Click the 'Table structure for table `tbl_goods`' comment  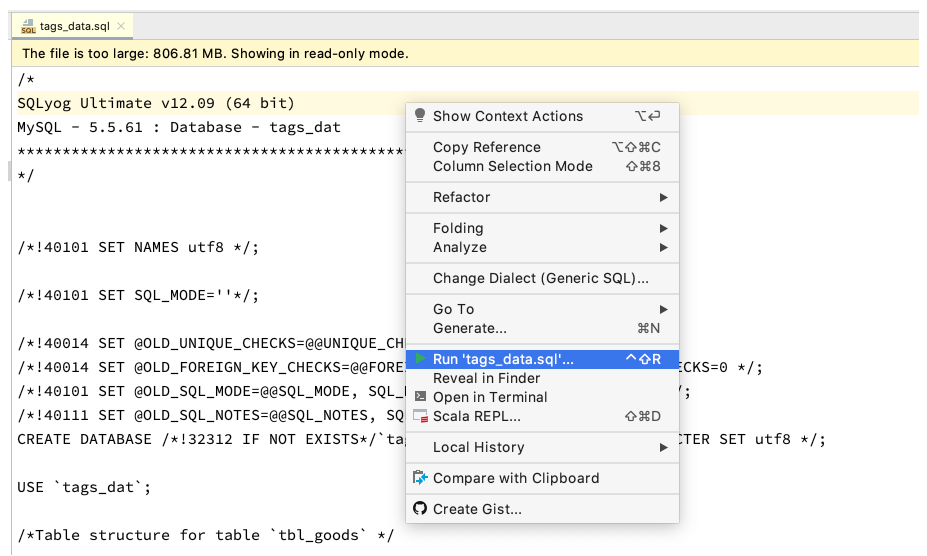pos(205,535)
